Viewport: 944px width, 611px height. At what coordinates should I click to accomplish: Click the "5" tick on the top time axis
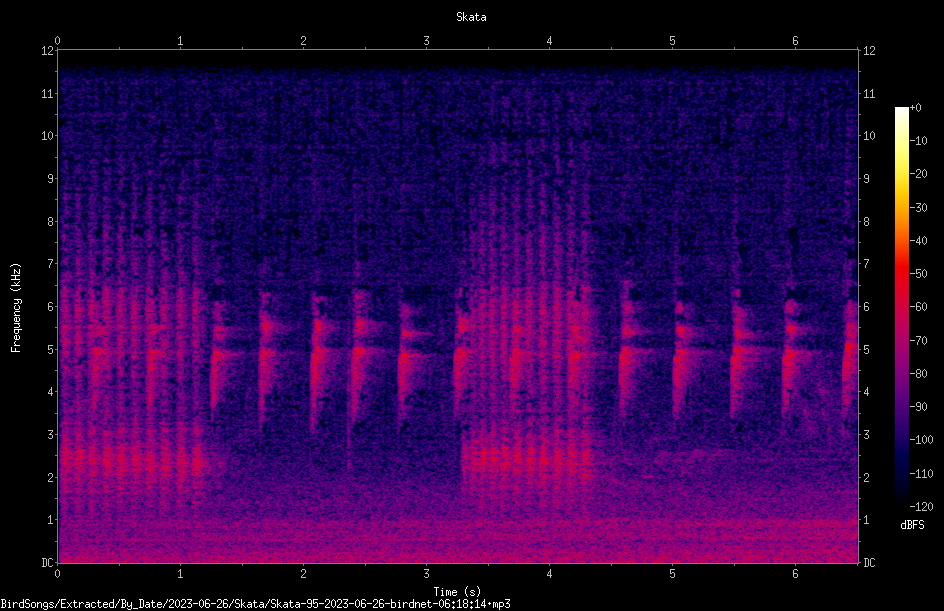point(672,41)
